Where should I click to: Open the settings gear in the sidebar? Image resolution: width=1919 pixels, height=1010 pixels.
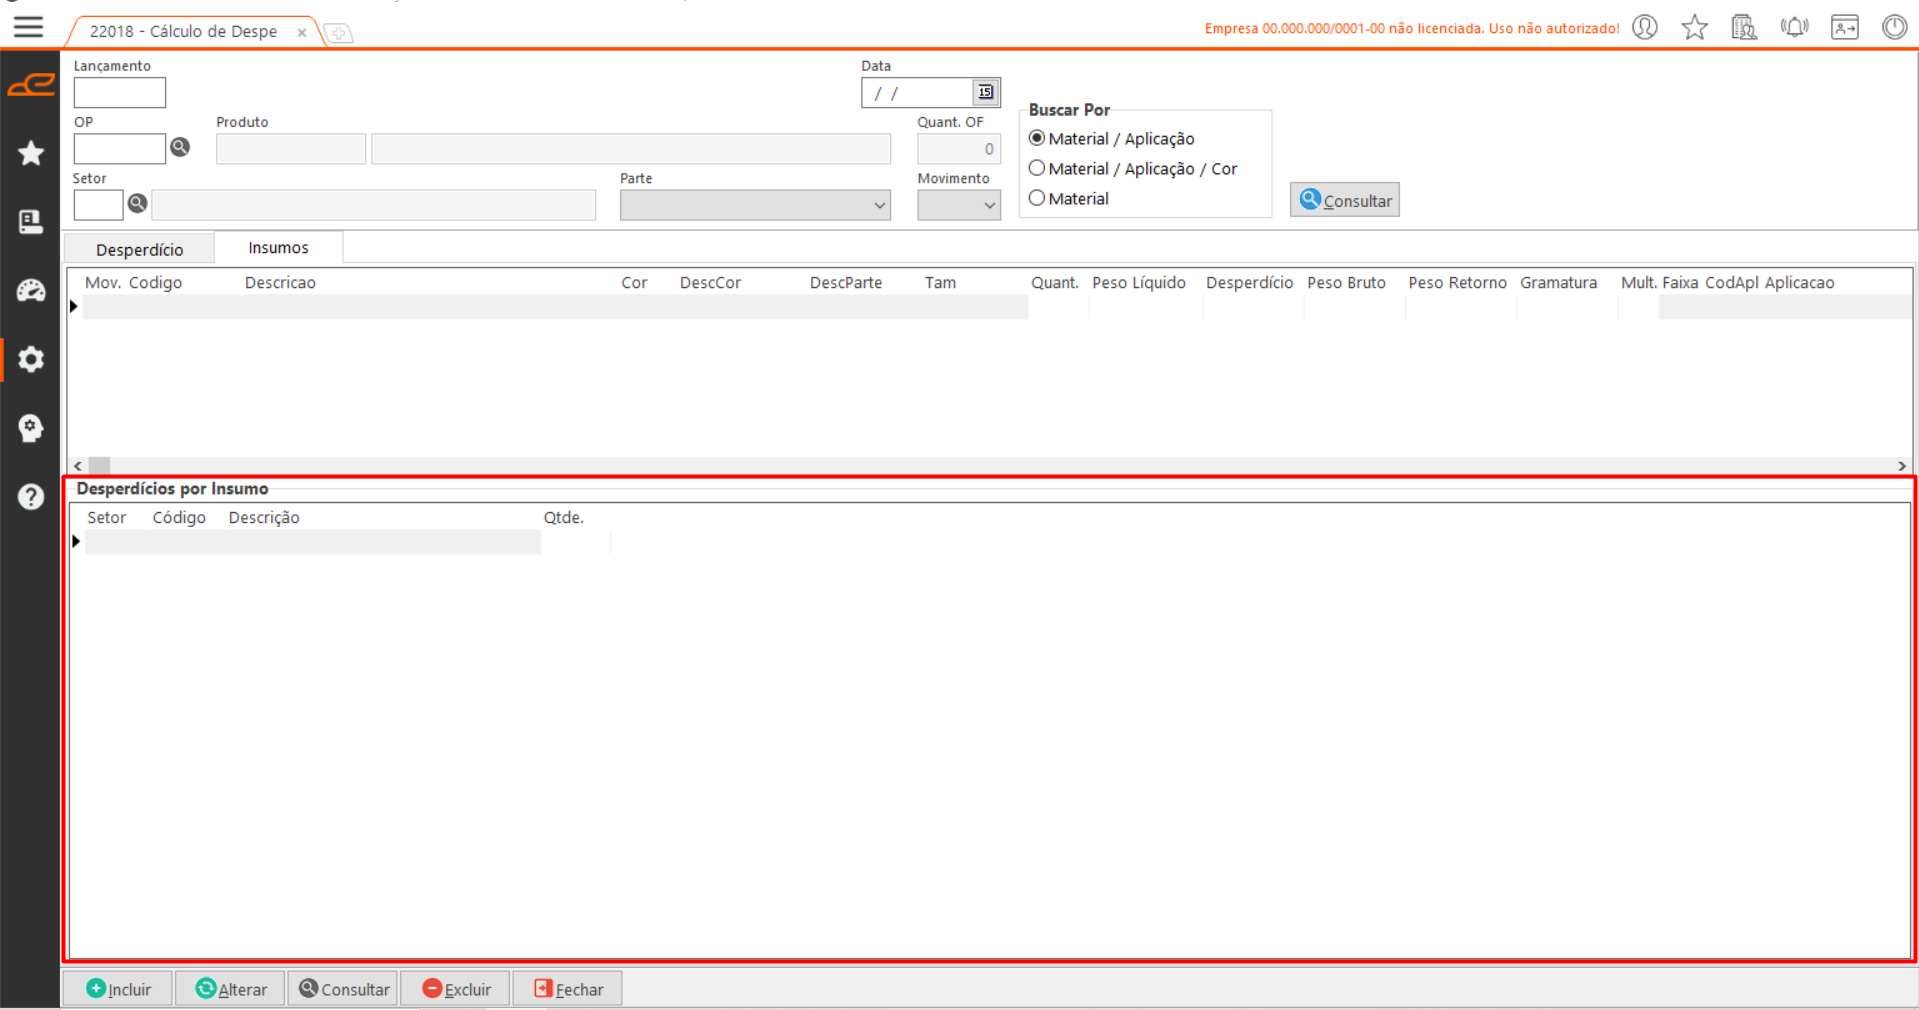tap(31, 359)
